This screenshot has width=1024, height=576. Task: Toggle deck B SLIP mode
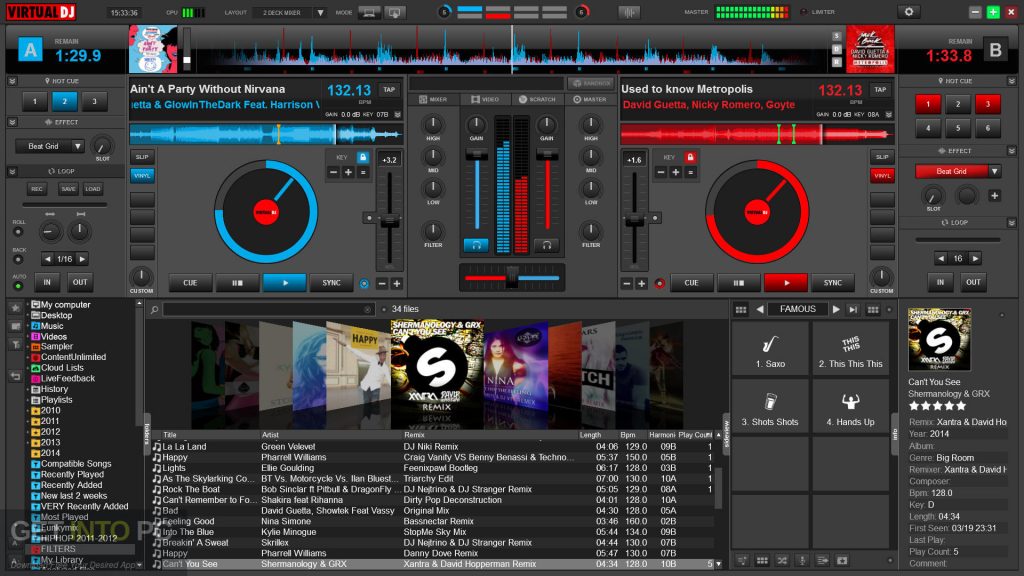[x=882, y=157]
